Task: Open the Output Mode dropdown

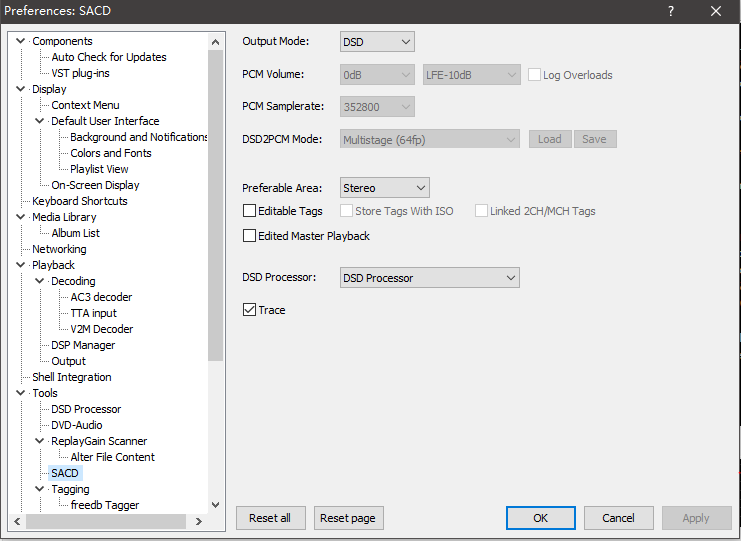Action: 377,42
